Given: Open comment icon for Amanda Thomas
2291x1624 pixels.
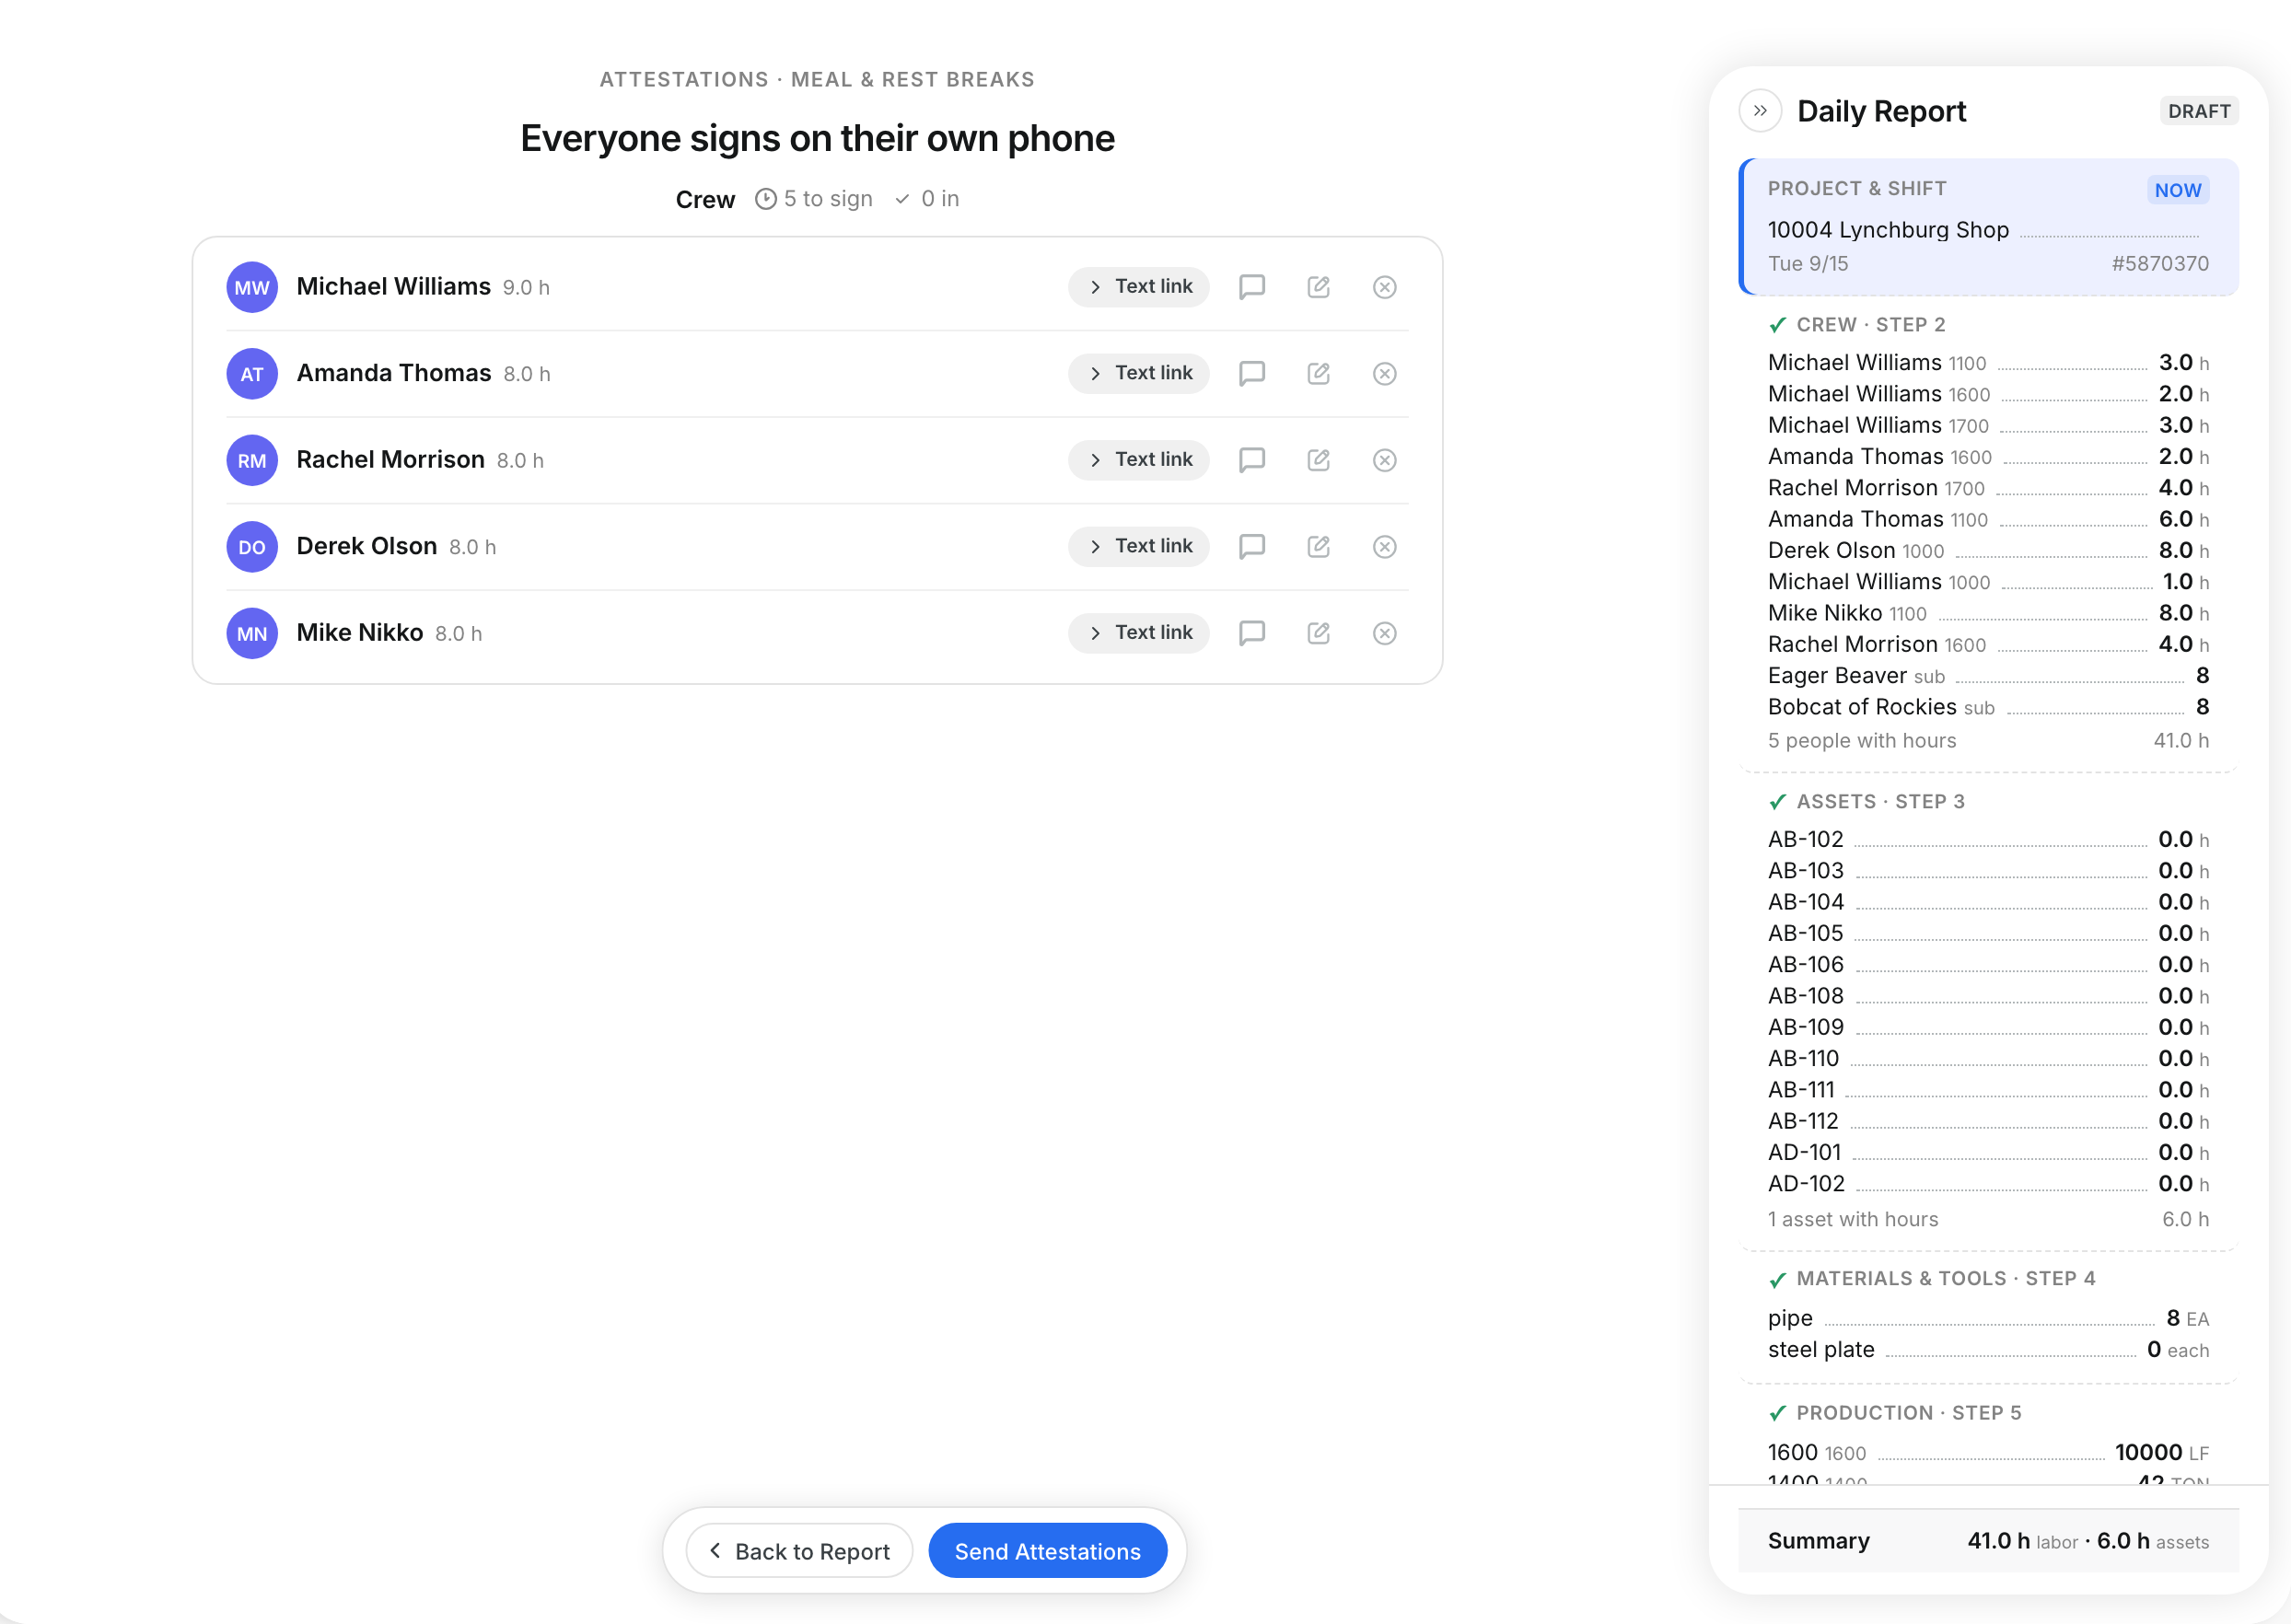Looking at the screenshot, I should 1252,373.
